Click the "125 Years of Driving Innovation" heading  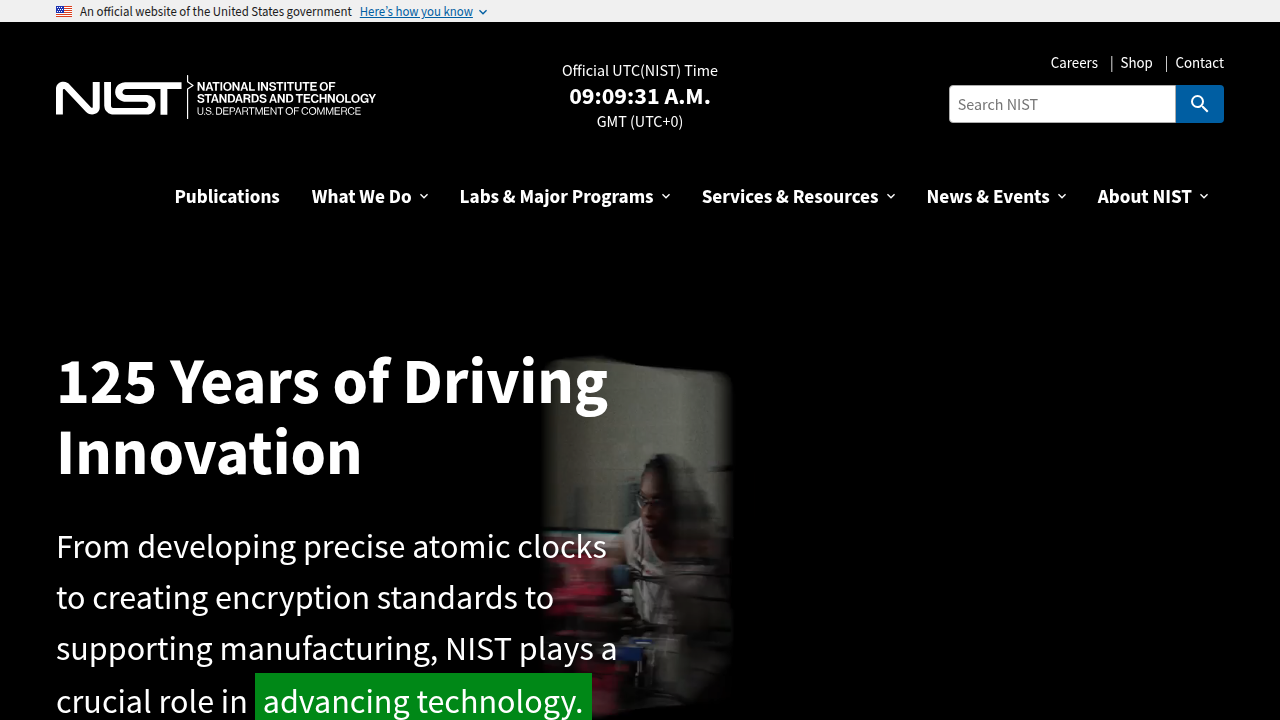[x=332, y=416]
